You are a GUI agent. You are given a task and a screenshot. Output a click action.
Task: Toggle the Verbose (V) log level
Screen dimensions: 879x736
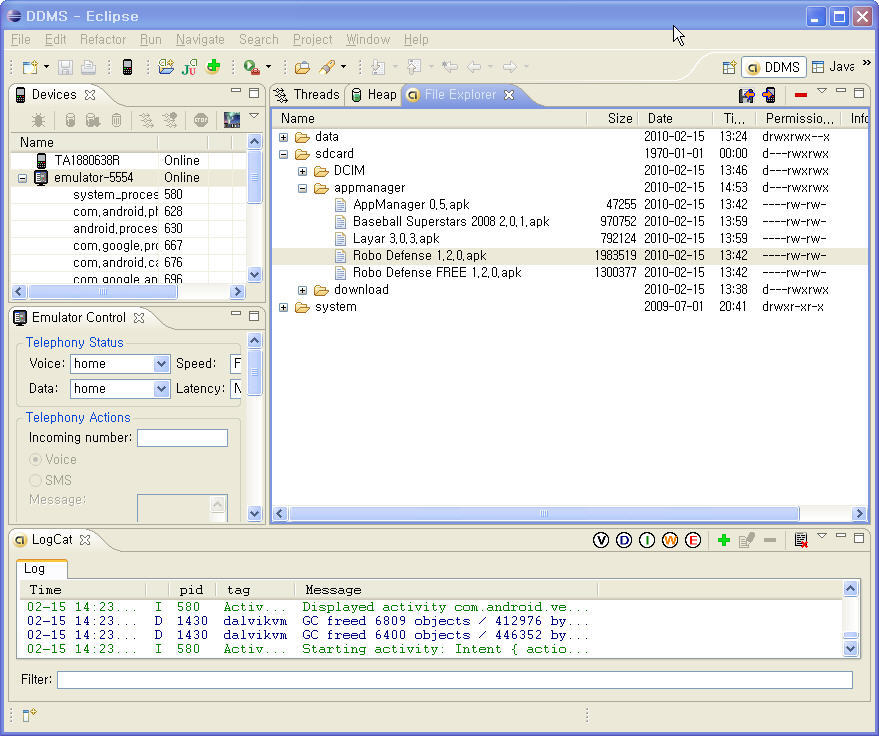pyautogui.click(x=601, y=540)
